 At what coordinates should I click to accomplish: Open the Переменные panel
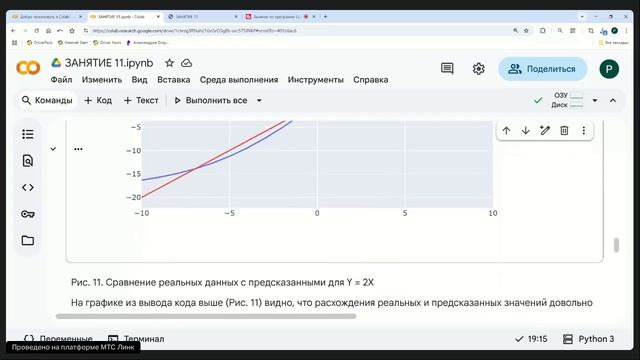tap(58, 339)
